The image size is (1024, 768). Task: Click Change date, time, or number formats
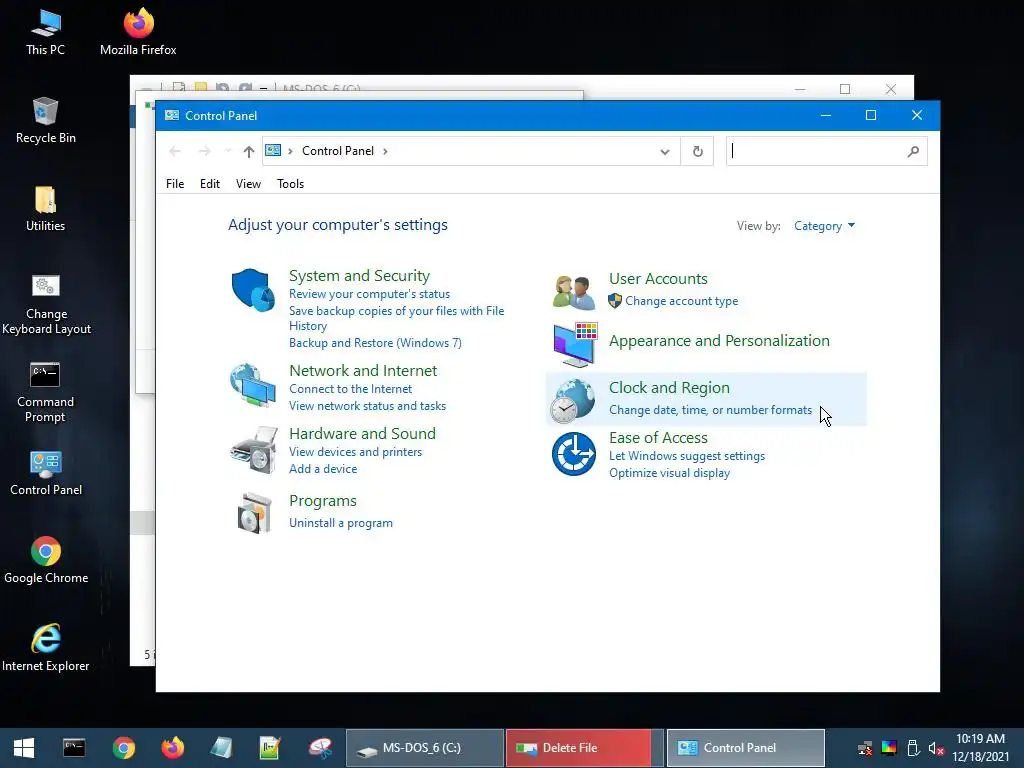coord(711,410)
